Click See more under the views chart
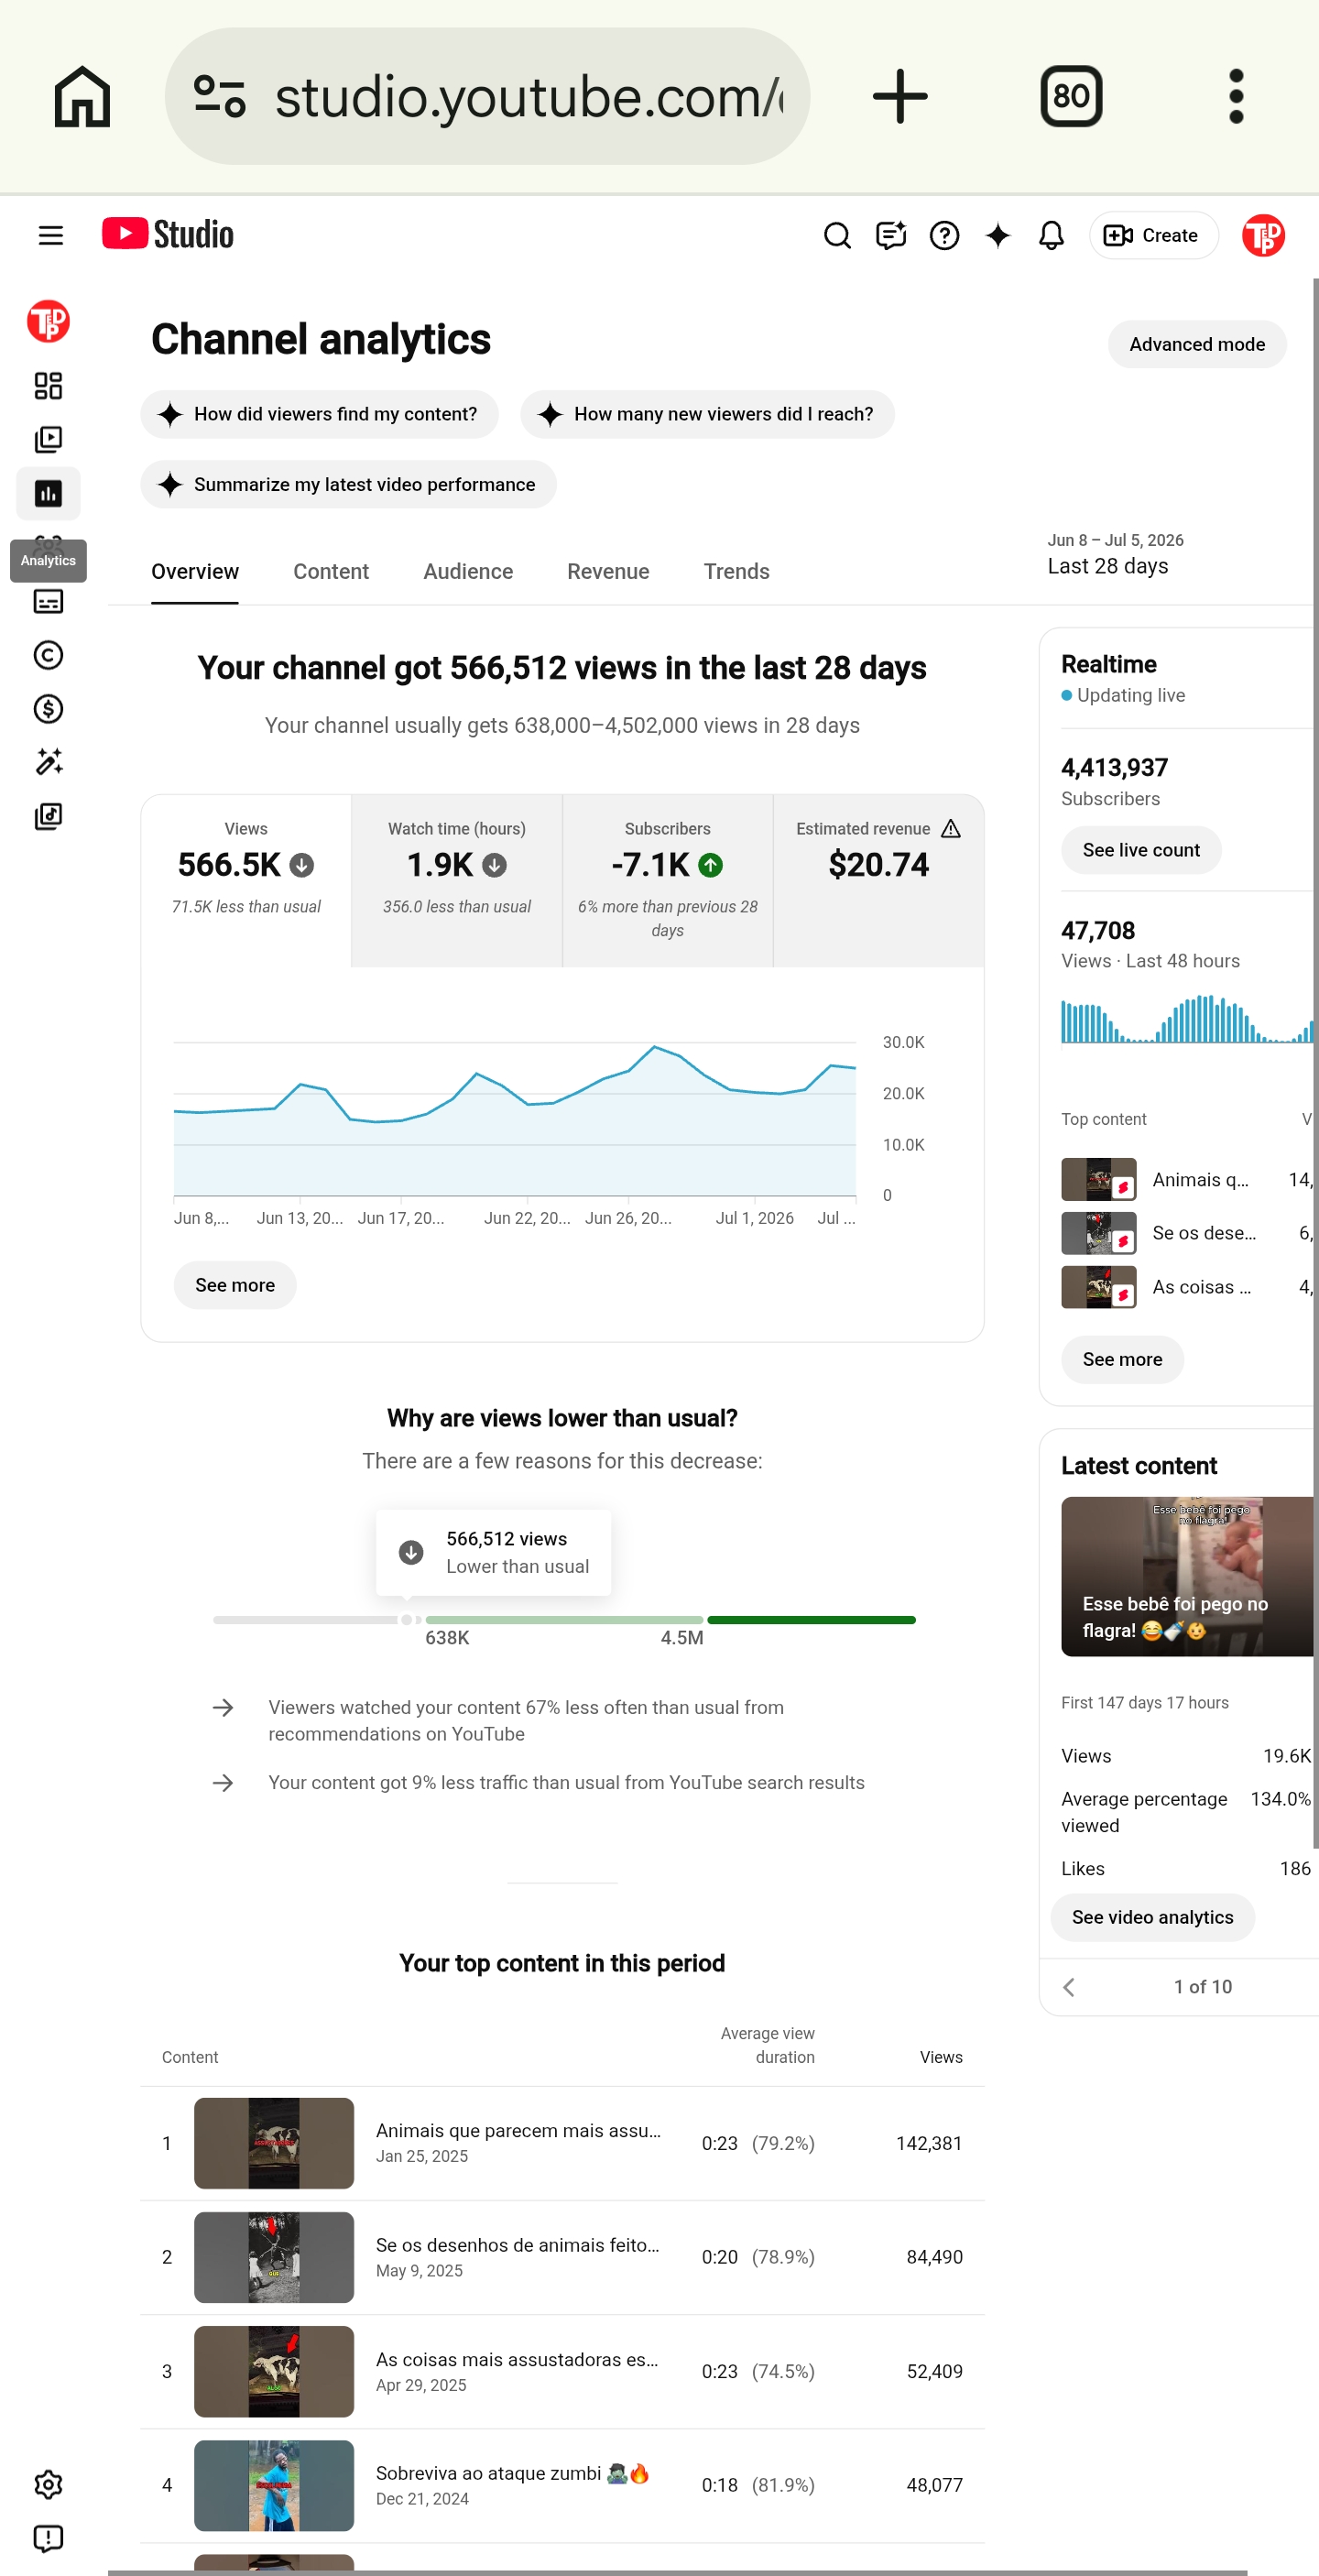This screenshot has height=2576, width=1319. (235, 1285)
